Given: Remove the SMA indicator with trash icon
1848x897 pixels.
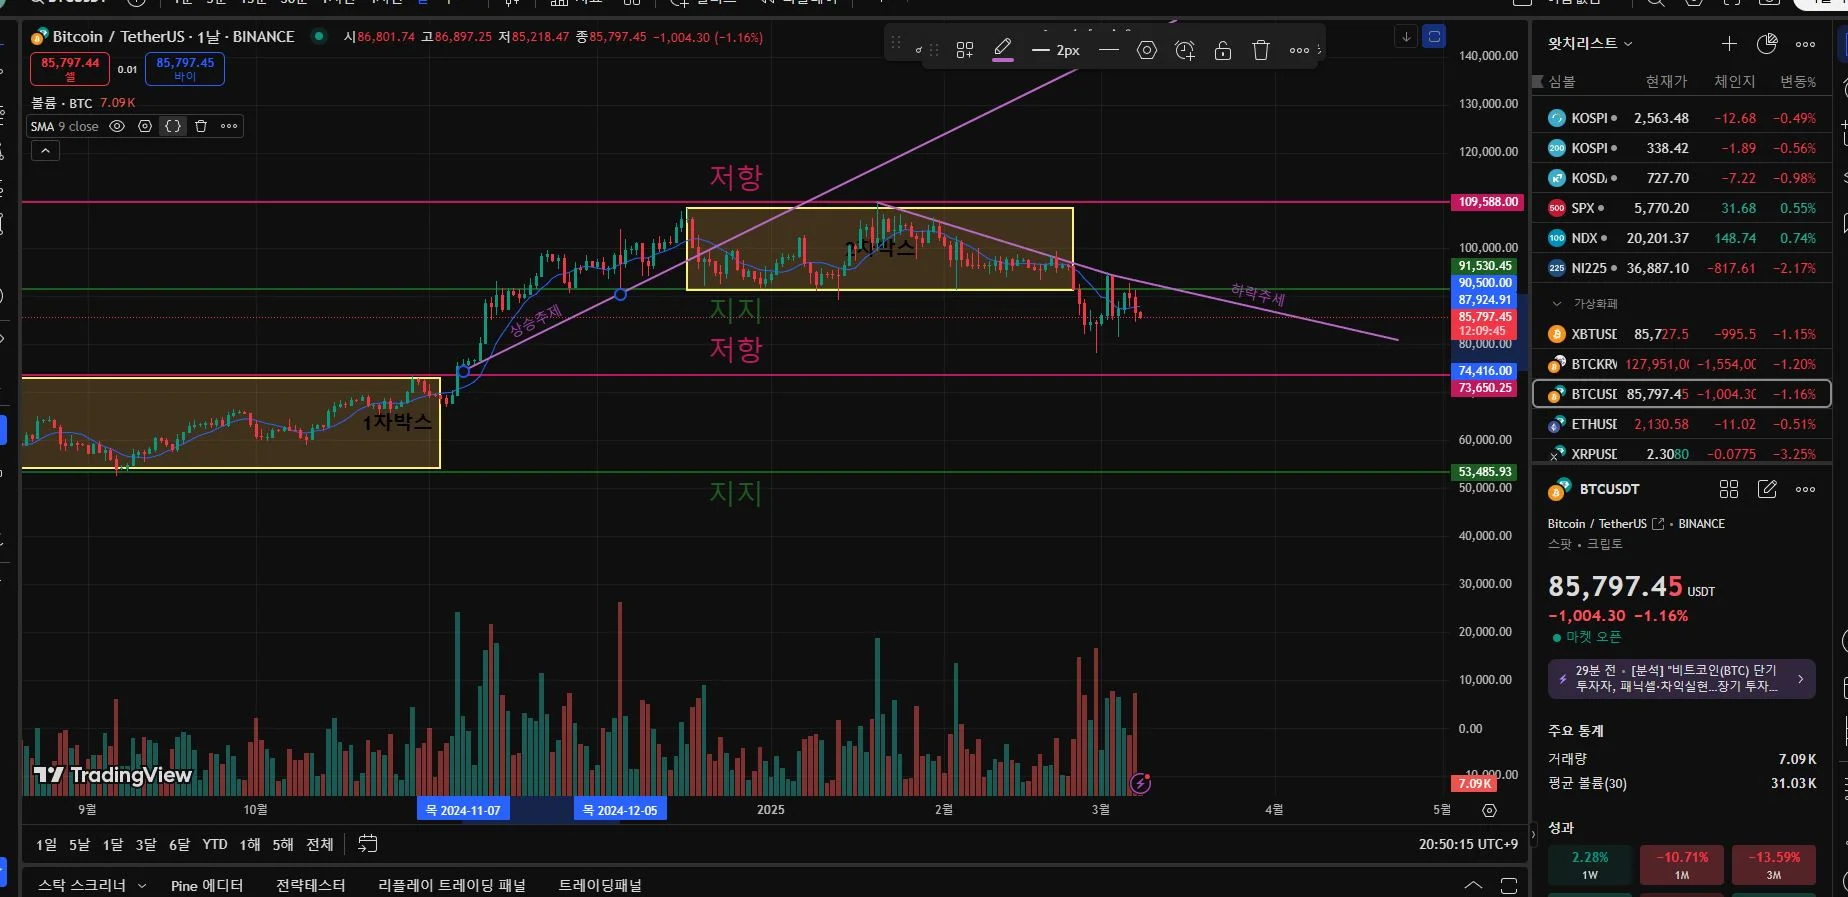Looking at the screenshot, I should point(201,126).
